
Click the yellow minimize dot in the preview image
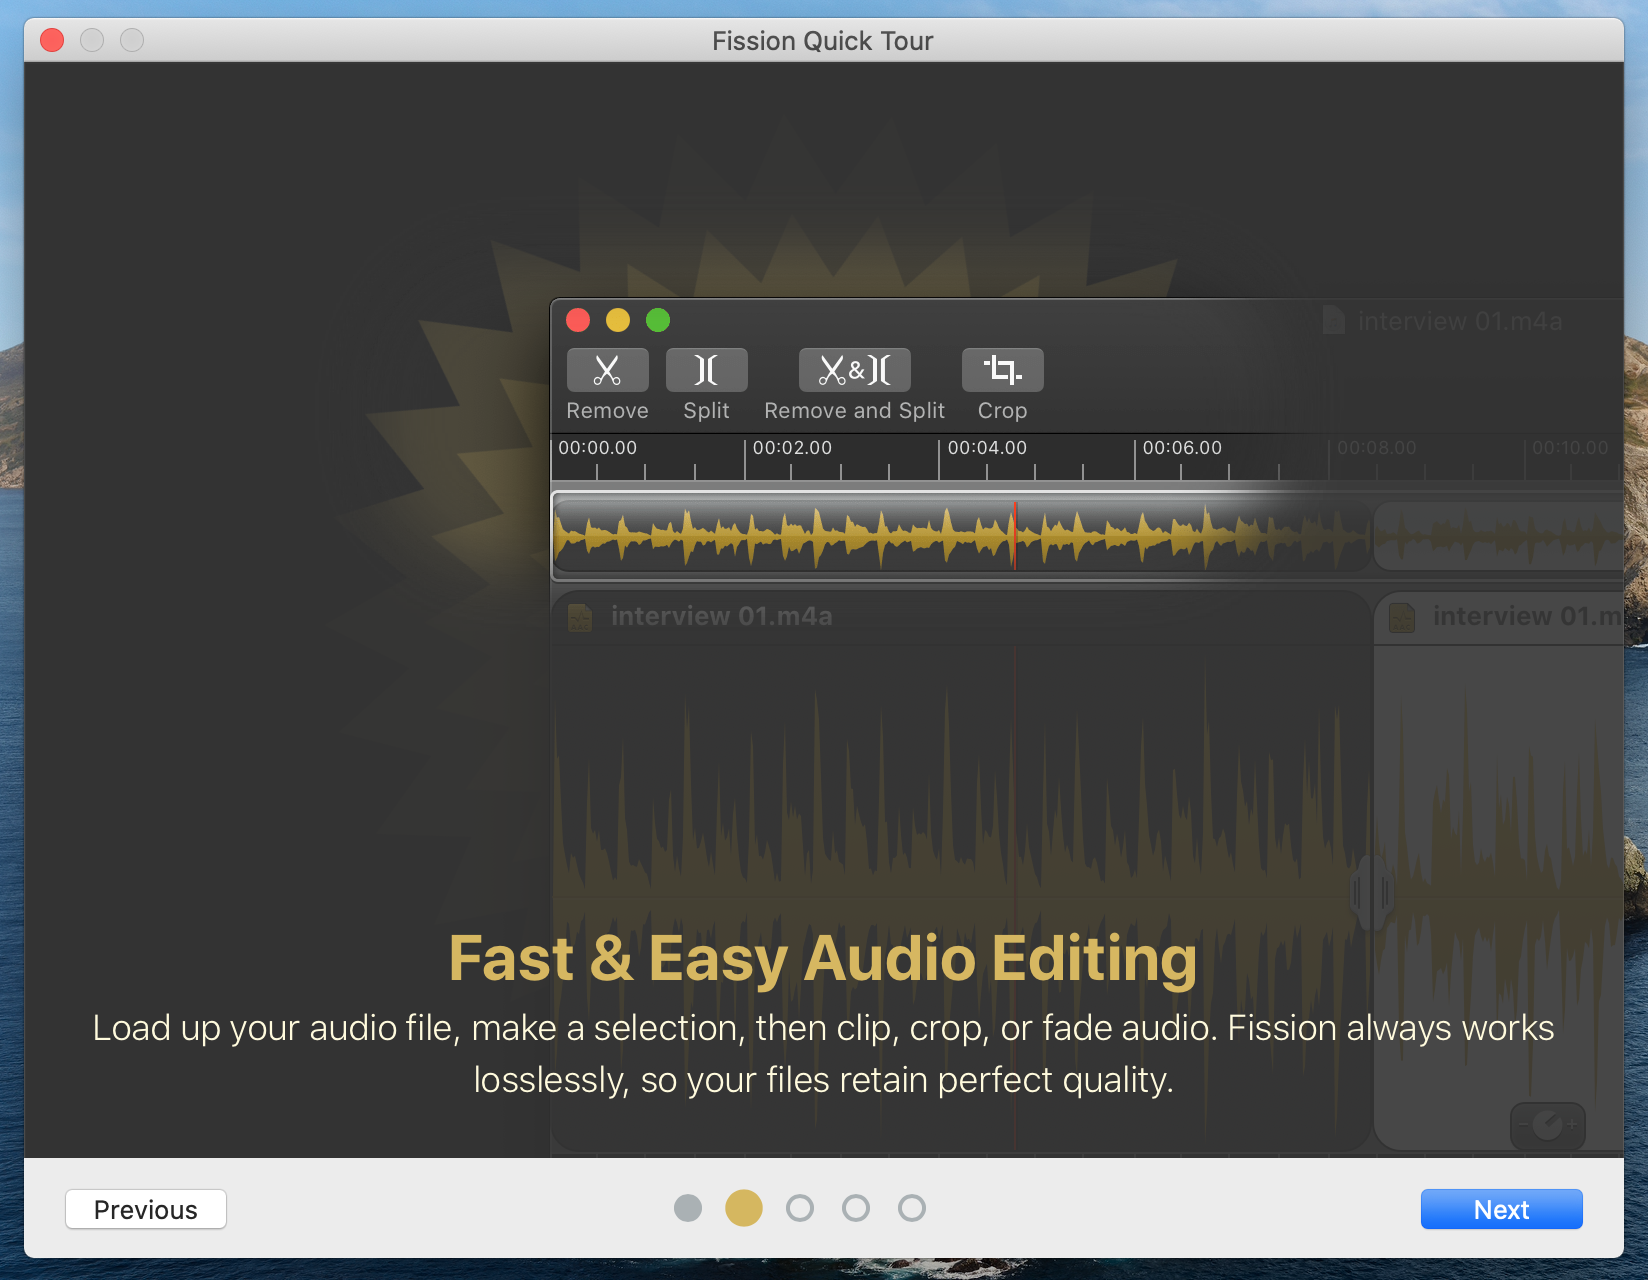[x=618, y=320]
